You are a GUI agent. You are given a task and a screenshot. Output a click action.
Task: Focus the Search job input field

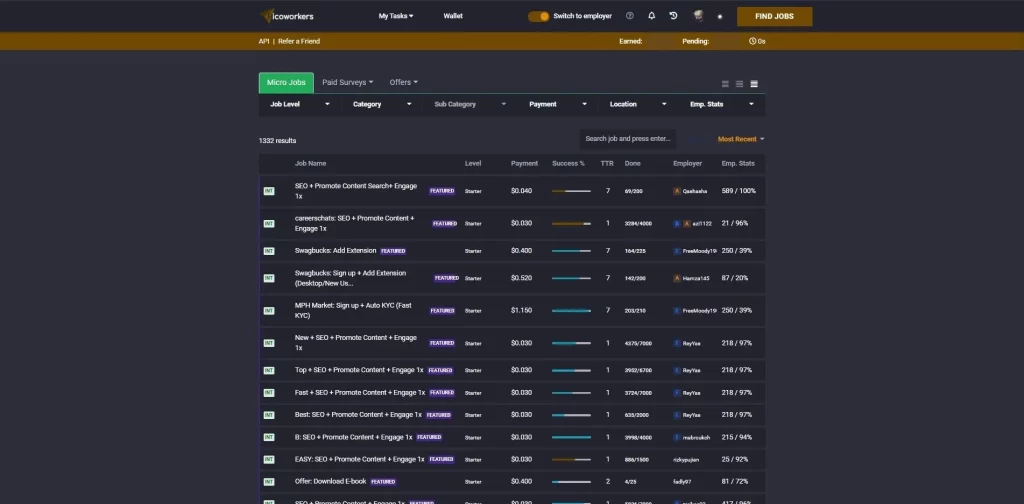628,139
